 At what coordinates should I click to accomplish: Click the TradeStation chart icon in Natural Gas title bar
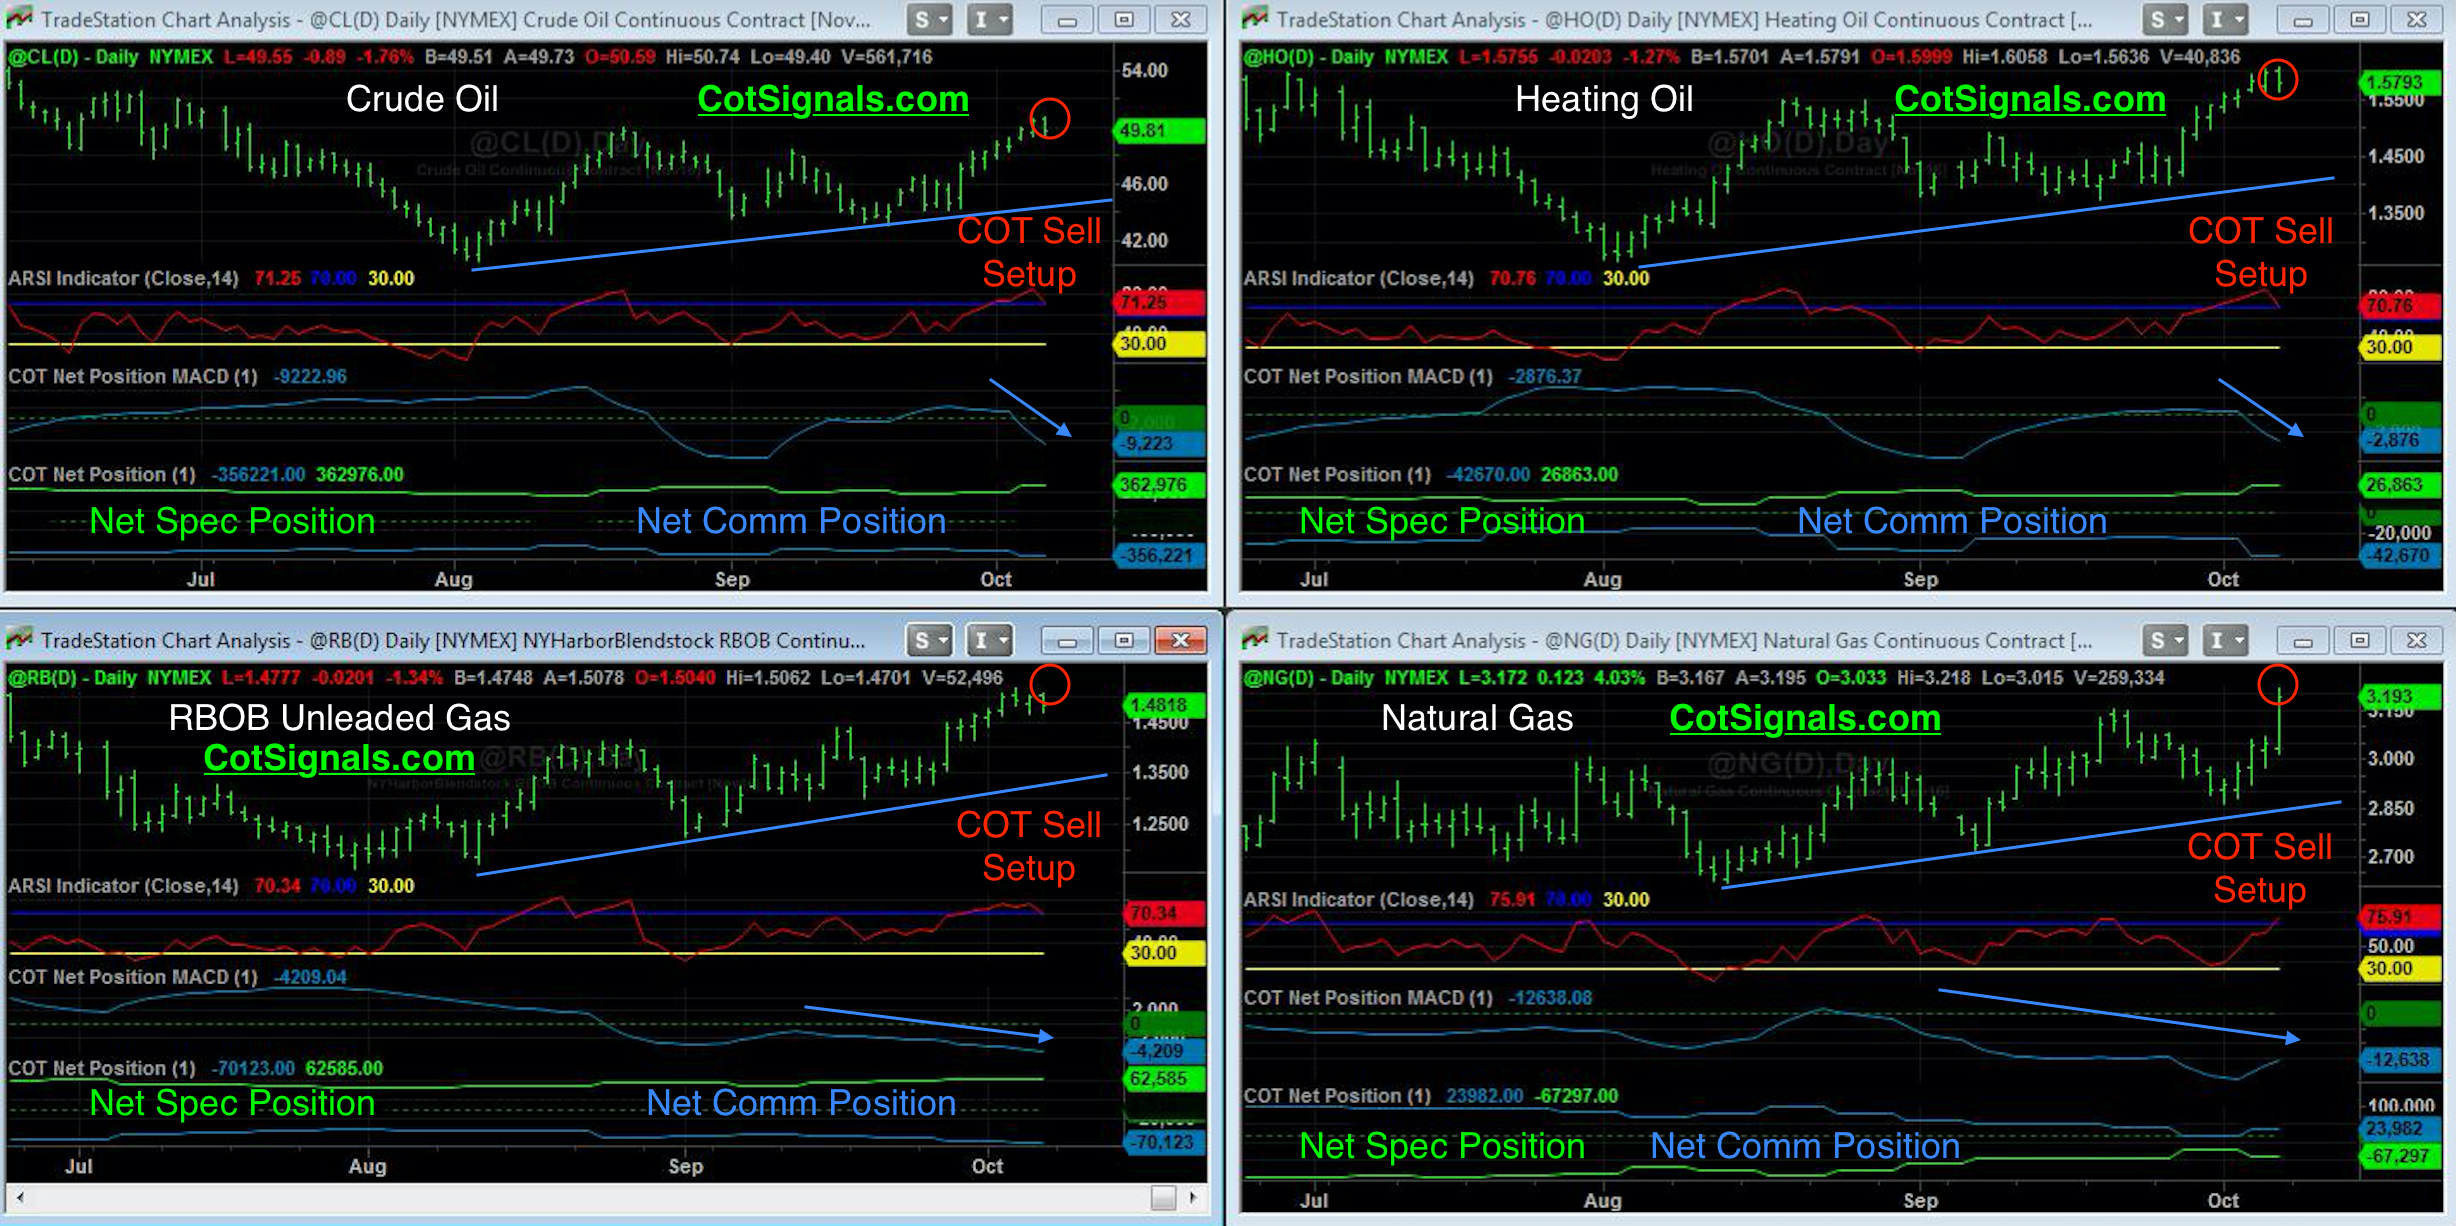tap(1255, 639)
